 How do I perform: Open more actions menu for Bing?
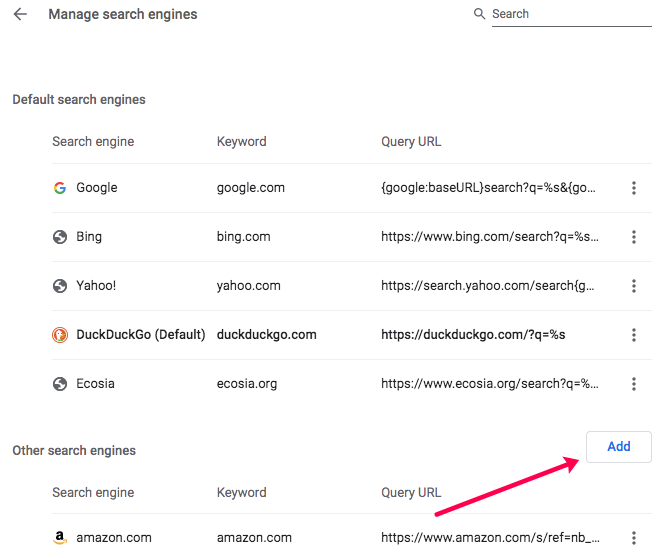click(634, 237)
